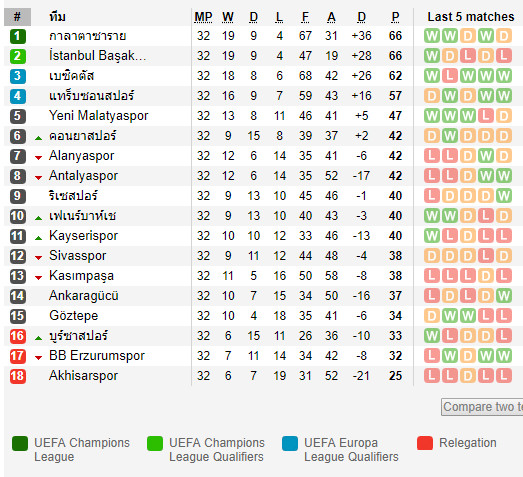Click the dark green UEFA Champions League swatch

[x=20, y=444]
